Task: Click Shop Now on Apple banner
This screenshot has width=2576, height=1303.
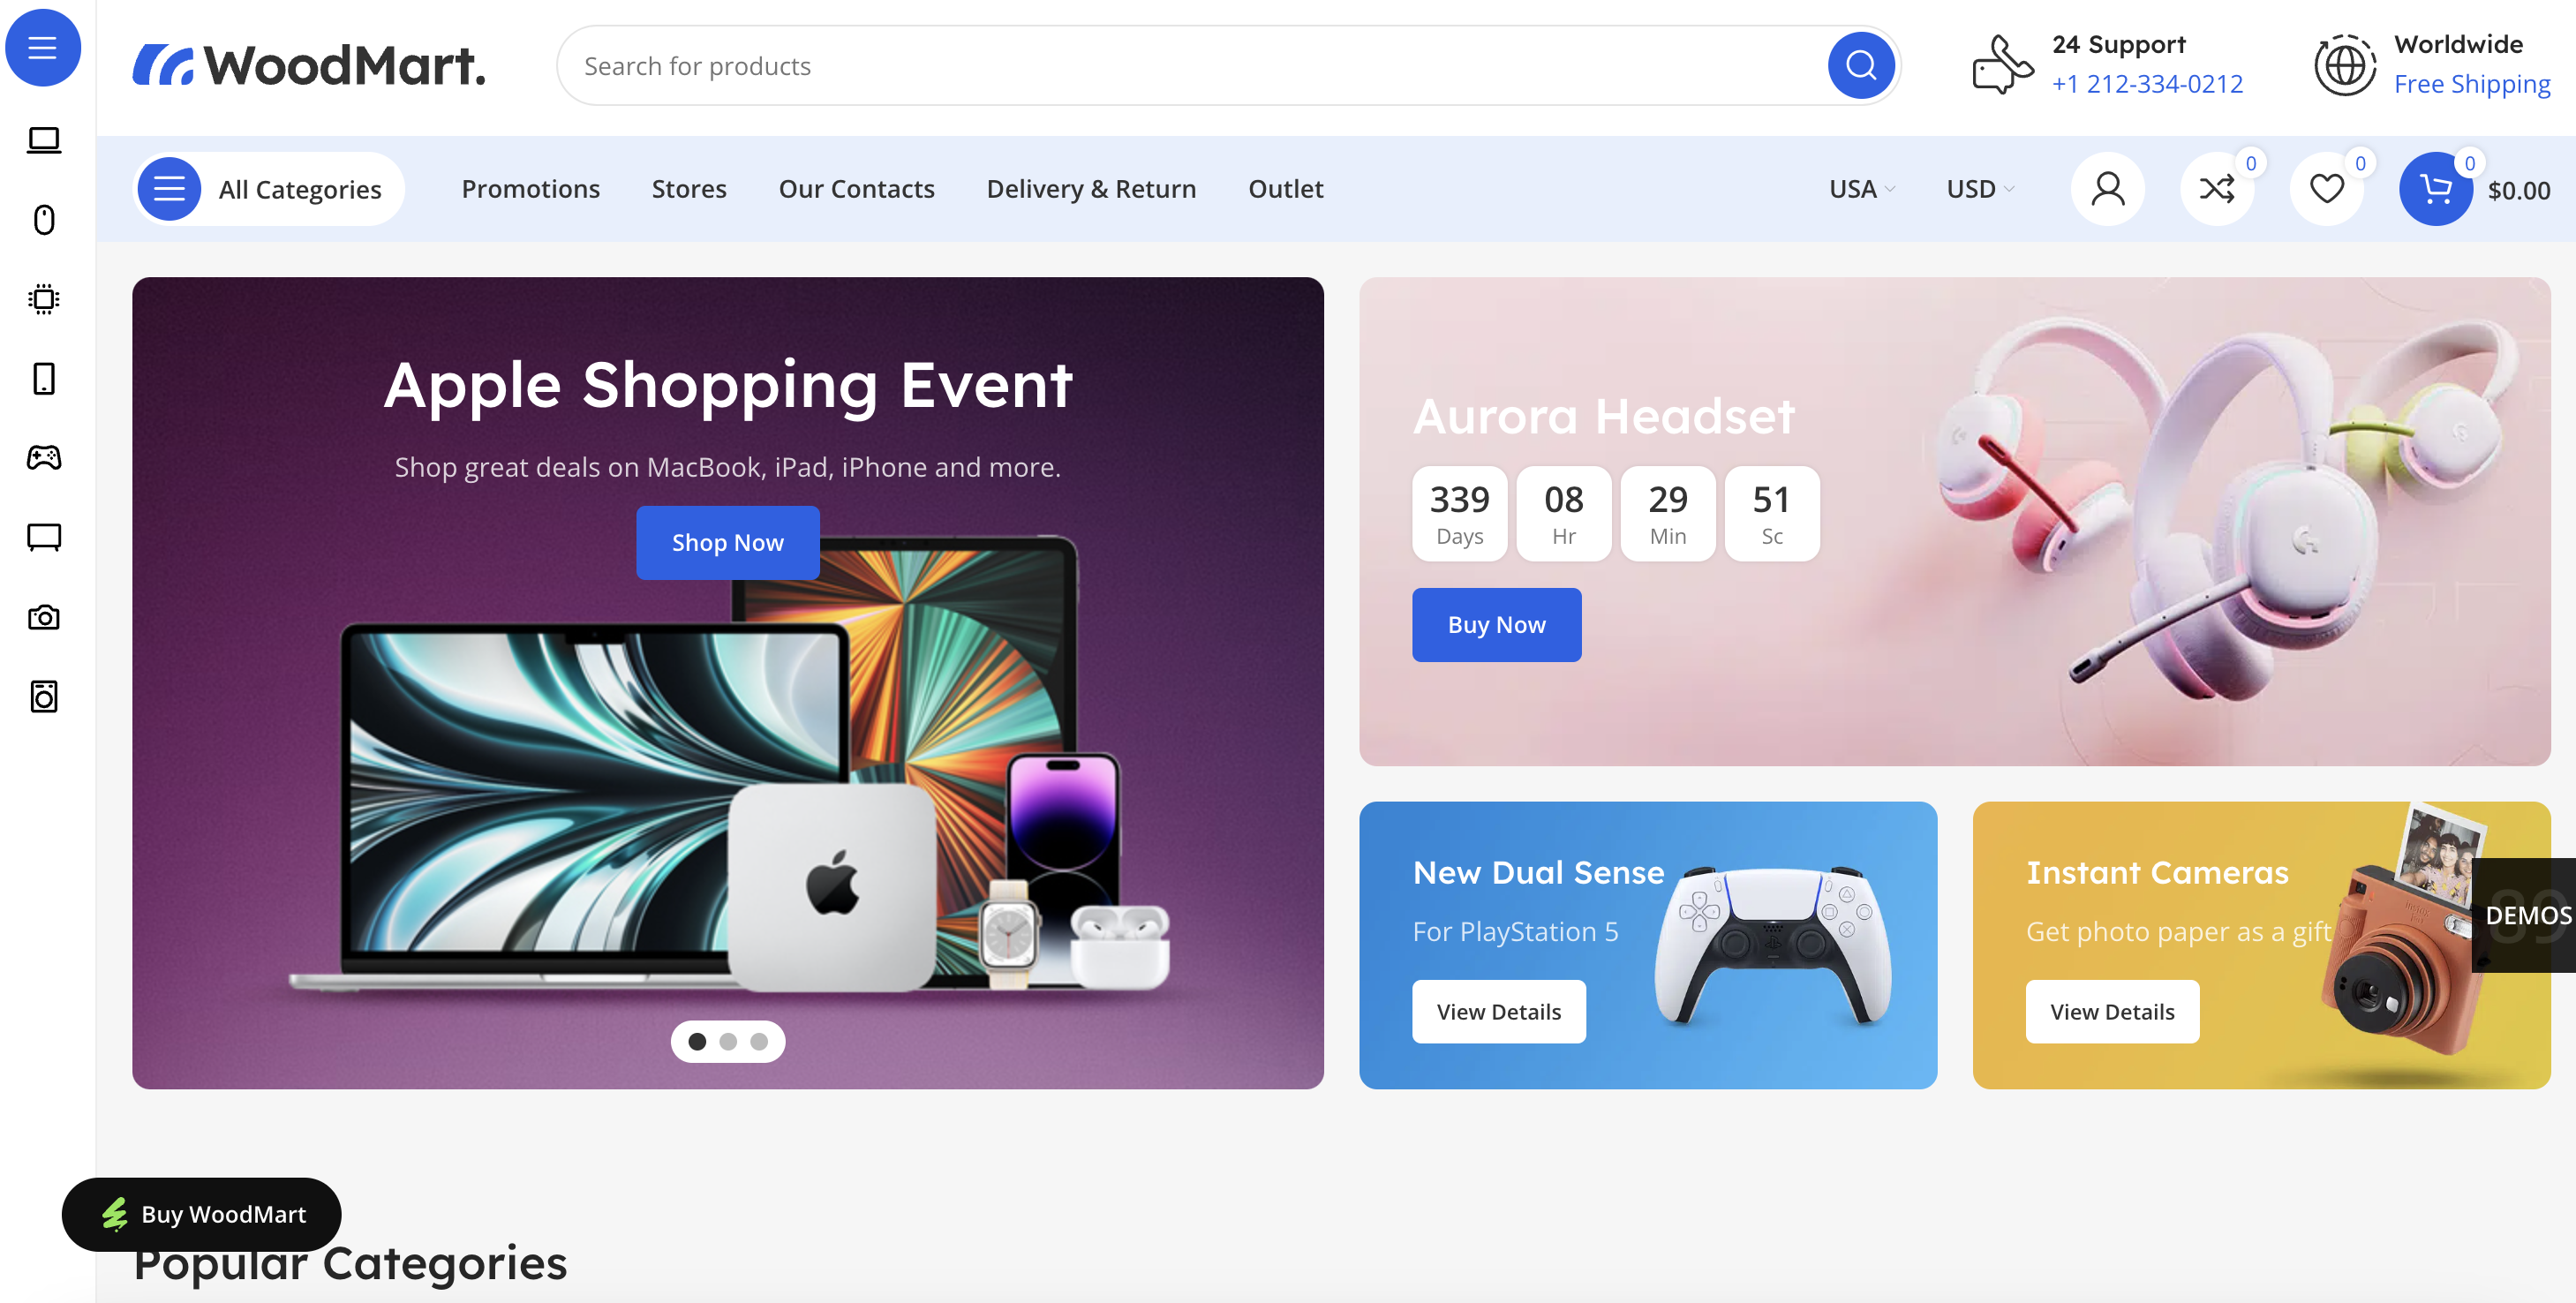Action: (727, 543)
